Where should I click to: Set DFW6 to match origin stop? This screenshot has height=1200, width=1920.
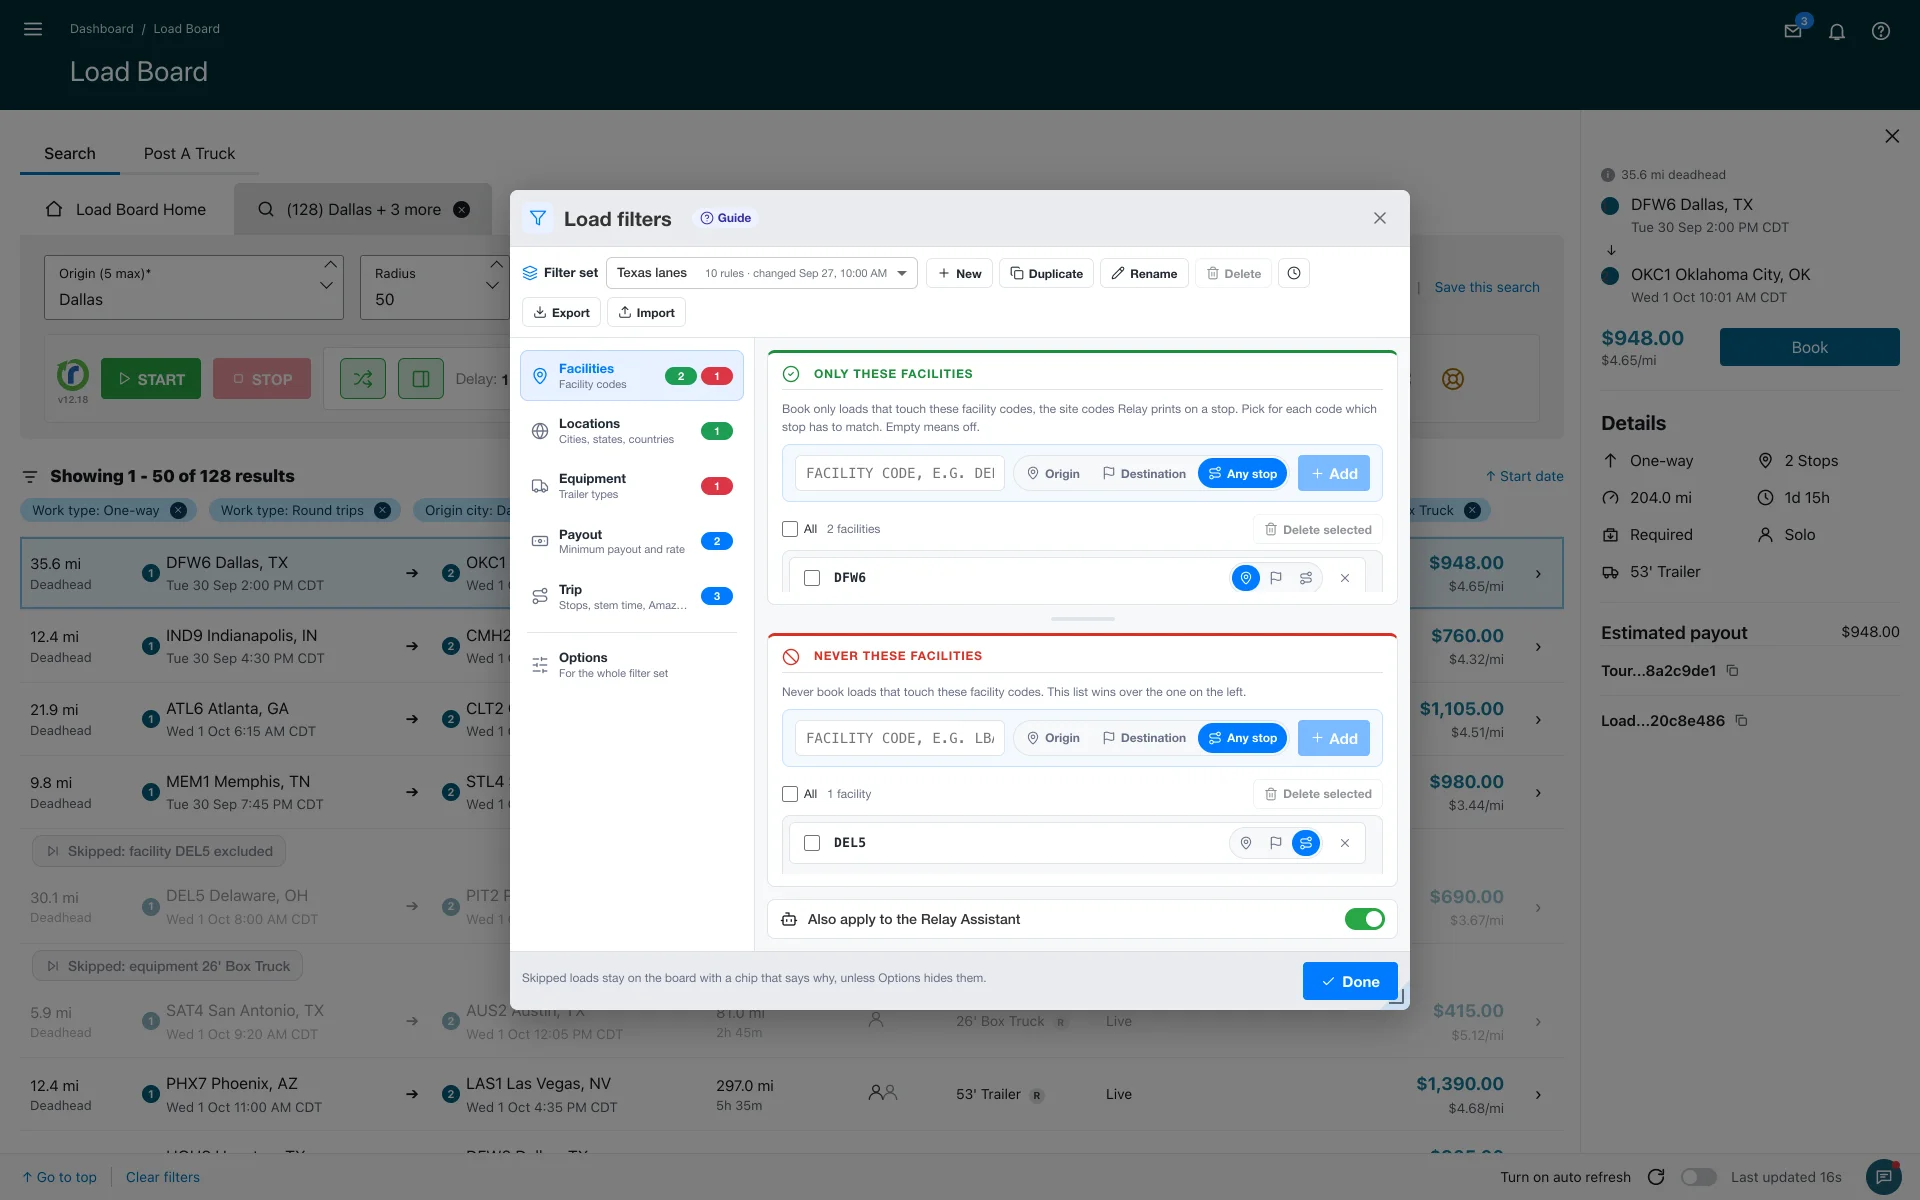pos(1245,578)
